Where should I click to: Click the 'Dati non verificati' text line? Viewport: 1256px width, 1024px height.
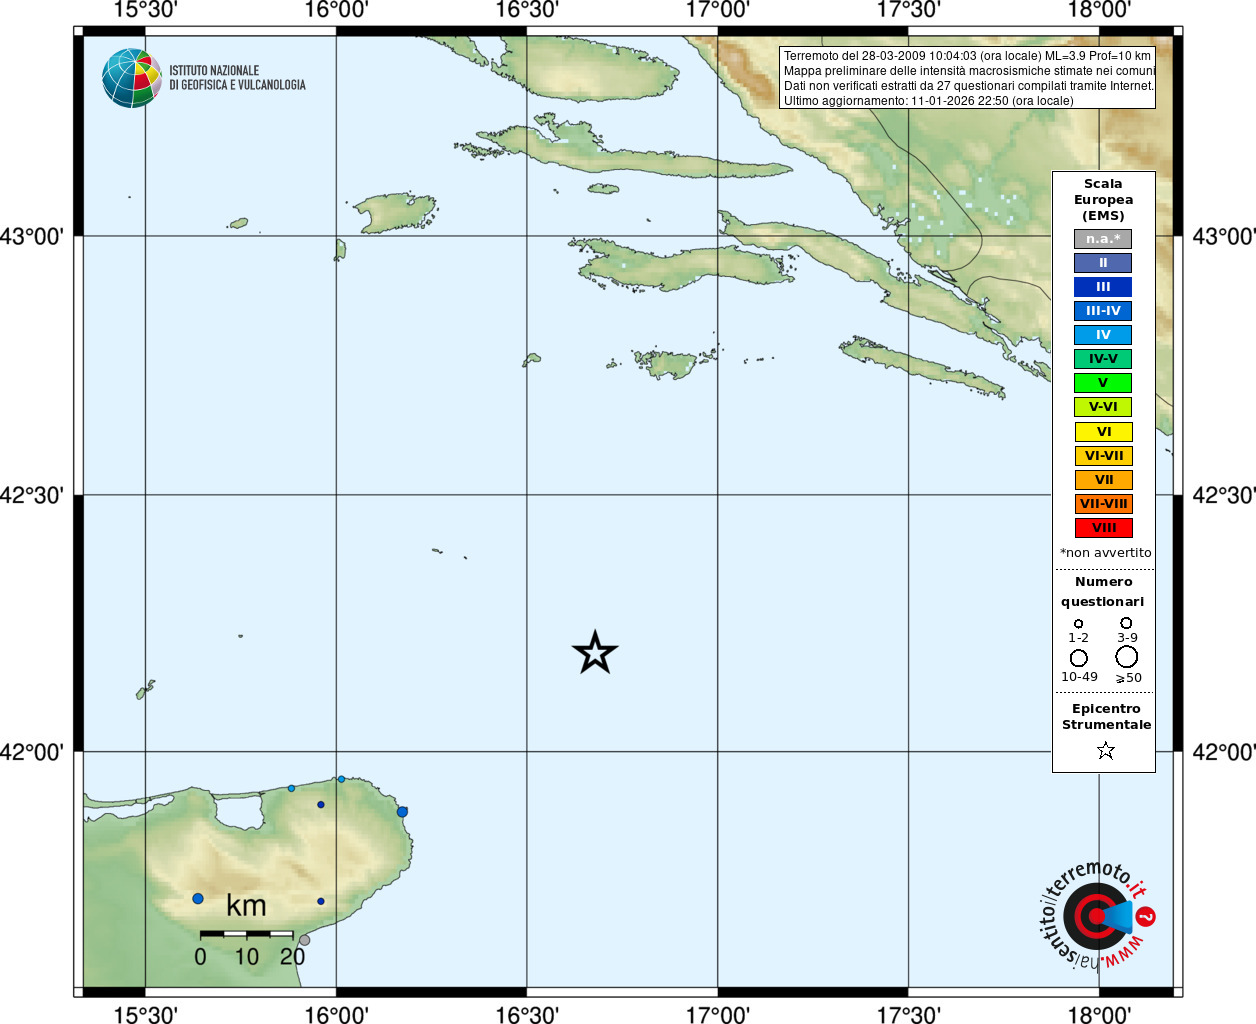pyautogui.click(x=968, y=86)
